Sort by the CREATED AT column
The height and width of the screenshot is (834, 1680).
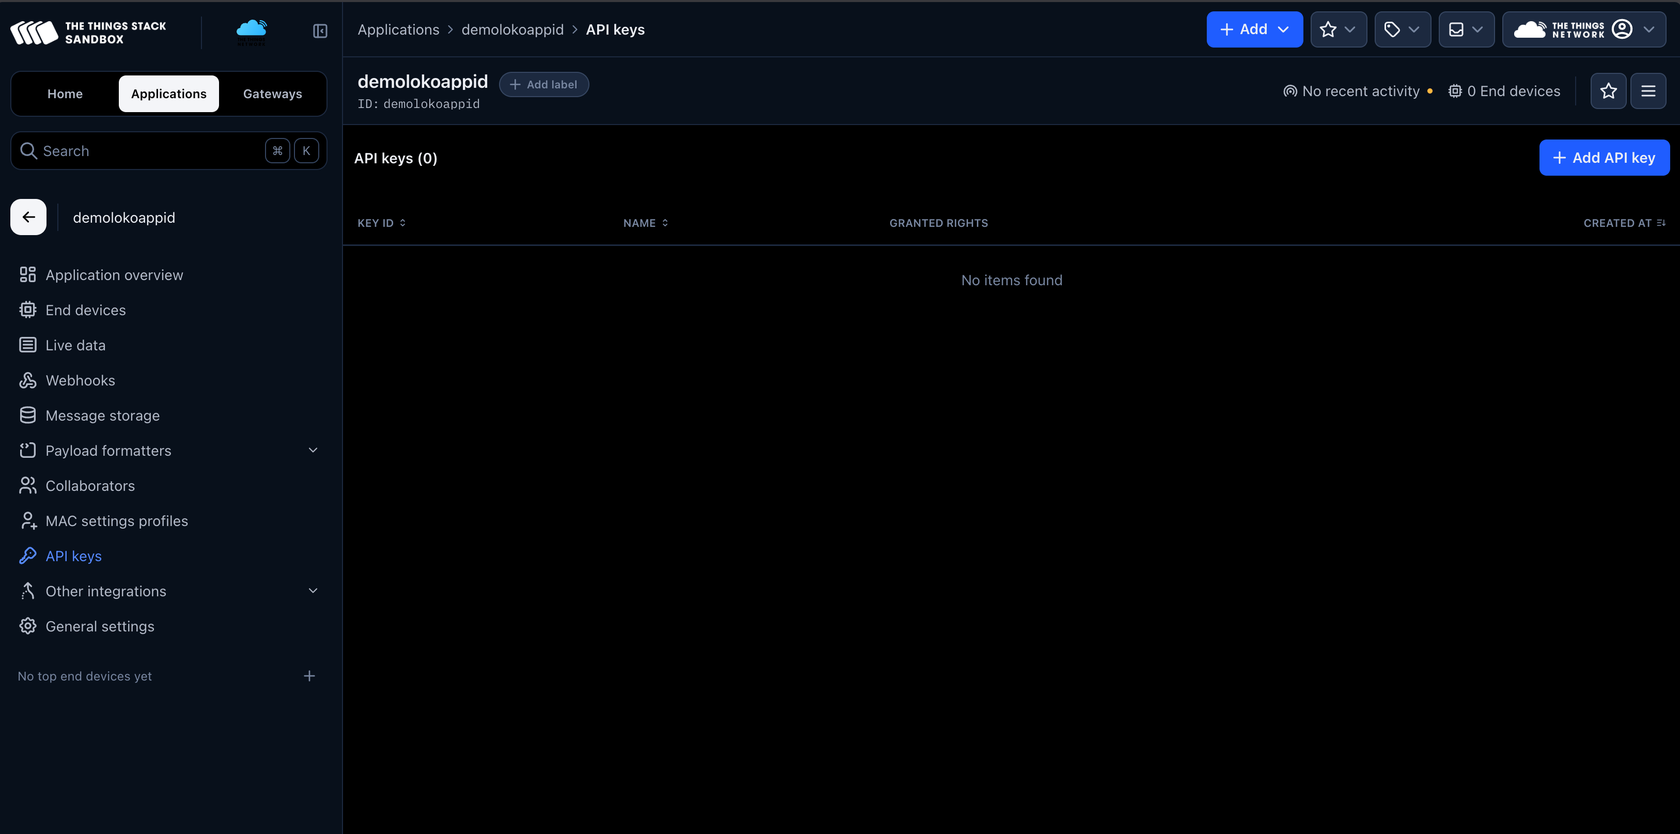pyautogui.click(x=1624, y=223)
